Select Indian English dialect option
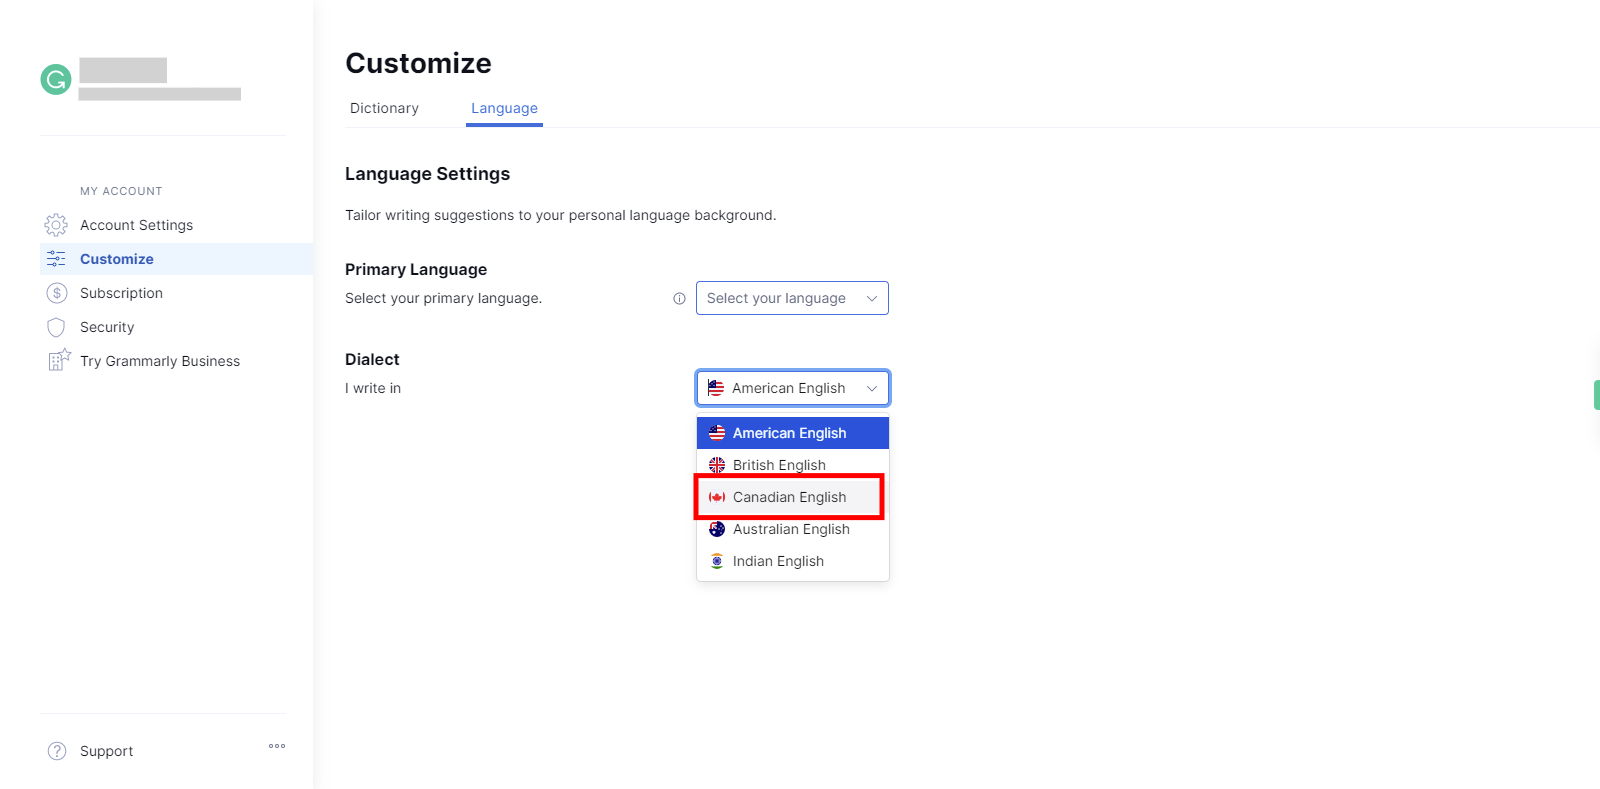Viewport: 1600px width, 789px height. pos(793,561)
